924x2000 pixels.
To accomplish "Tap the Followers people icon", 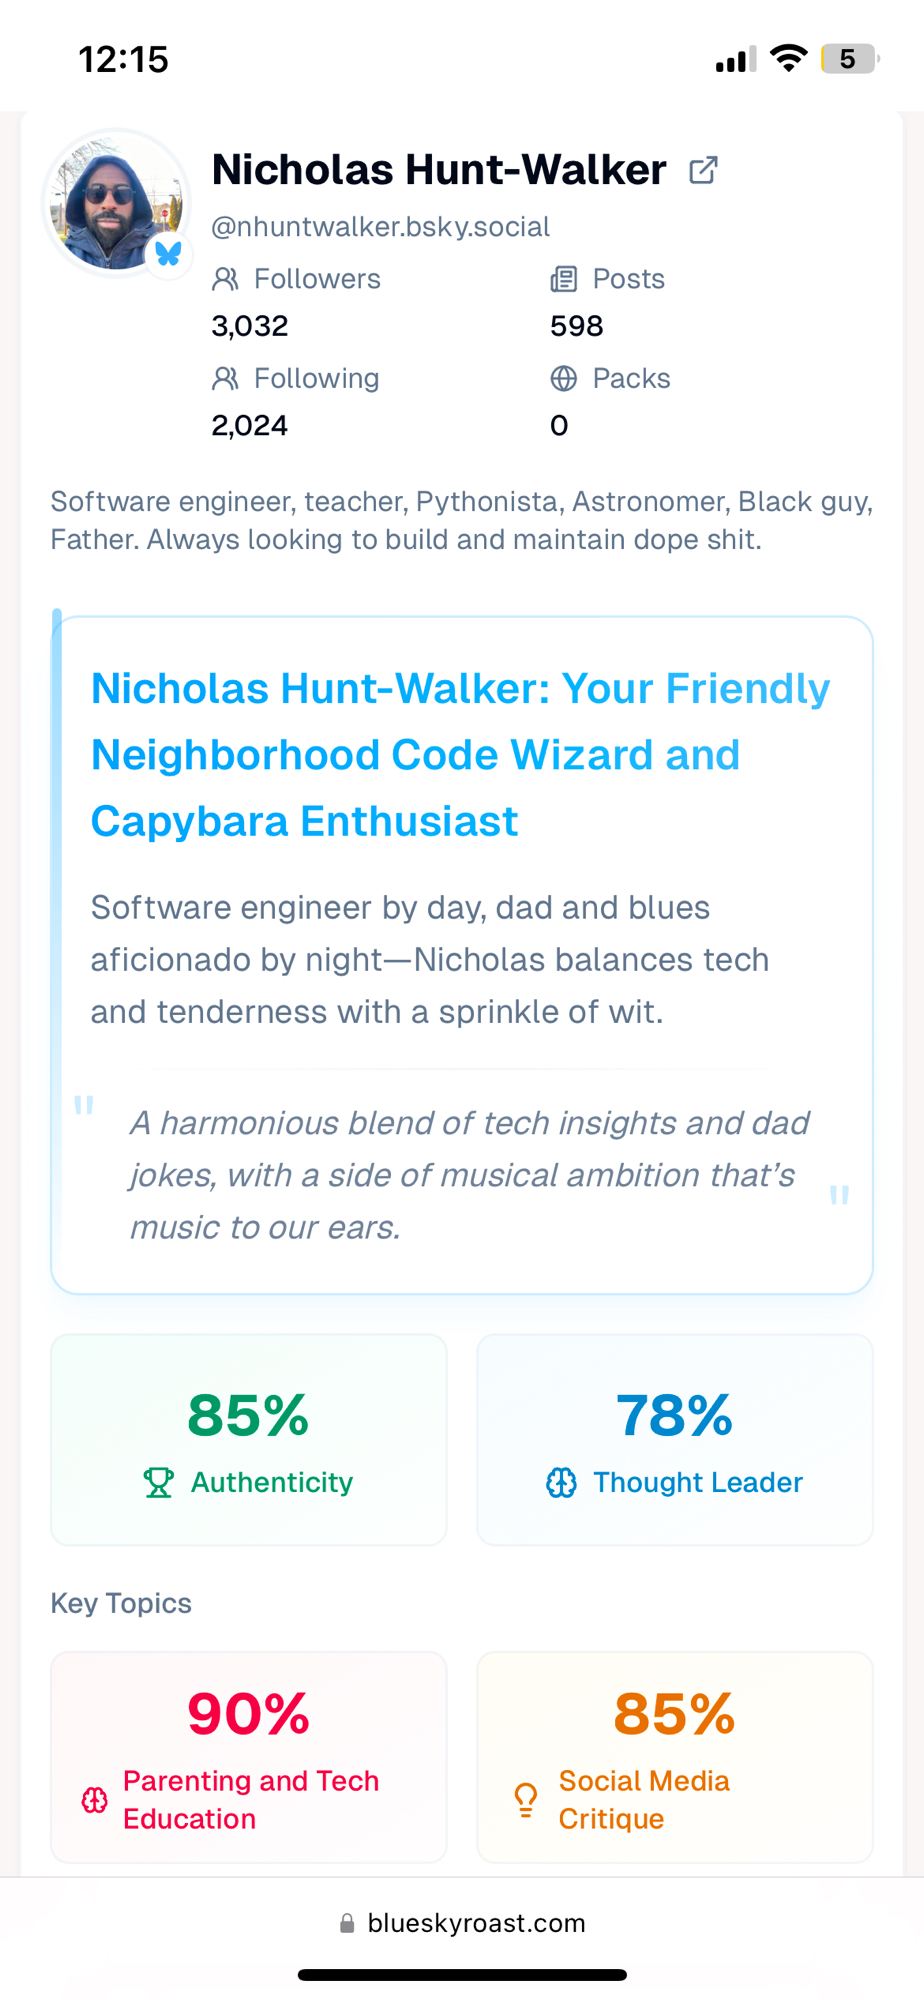I will (x=226, y=279).
